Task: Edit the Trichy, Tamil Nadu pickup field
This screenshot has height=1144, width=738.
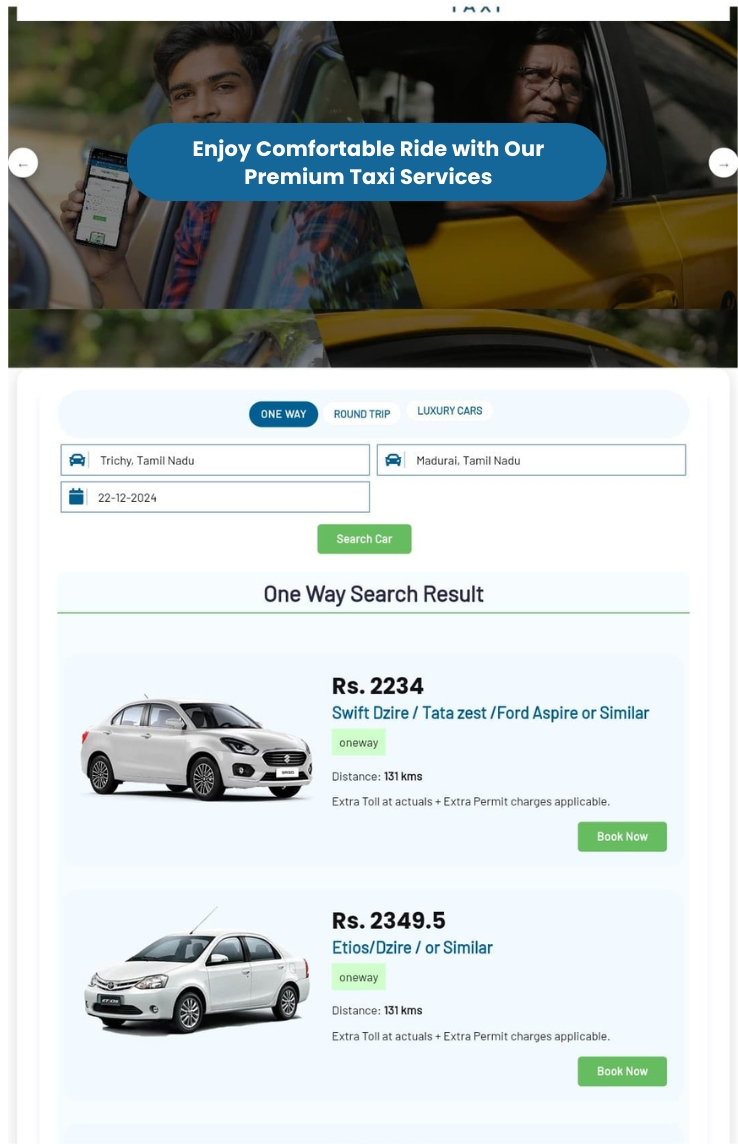Action: (215, 460)
